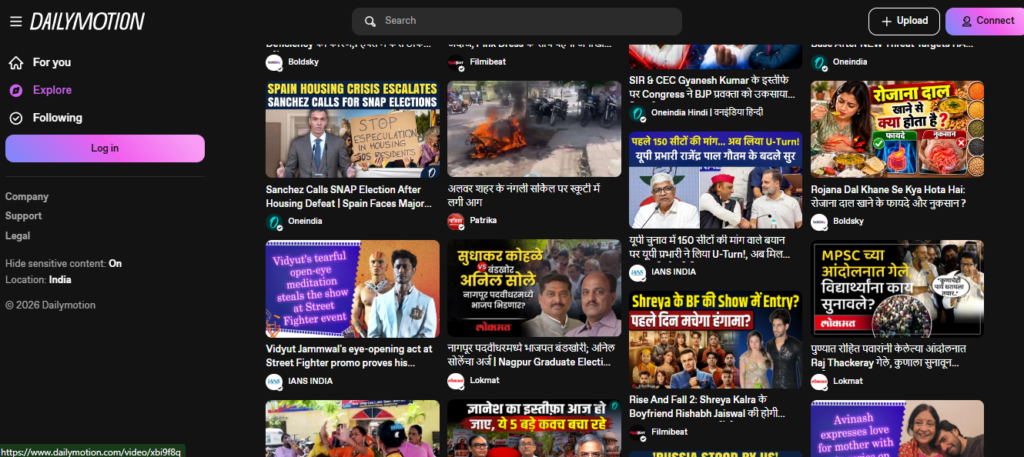Click the For you home icon

[16, 63]
